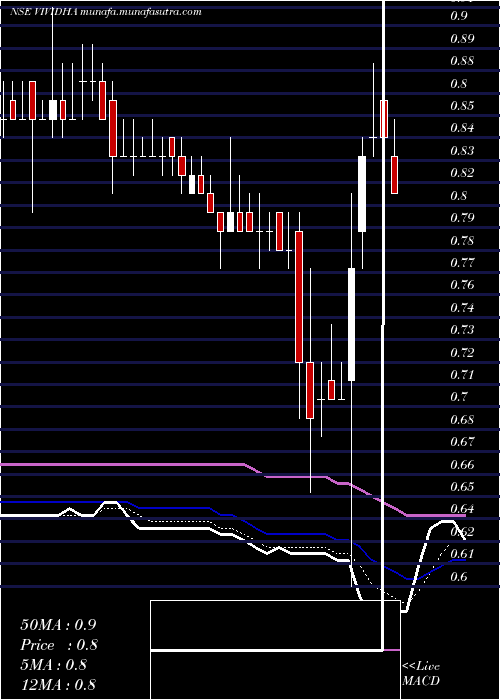
Task: Click the 0.79 axis value
Action: pos(462,218)
